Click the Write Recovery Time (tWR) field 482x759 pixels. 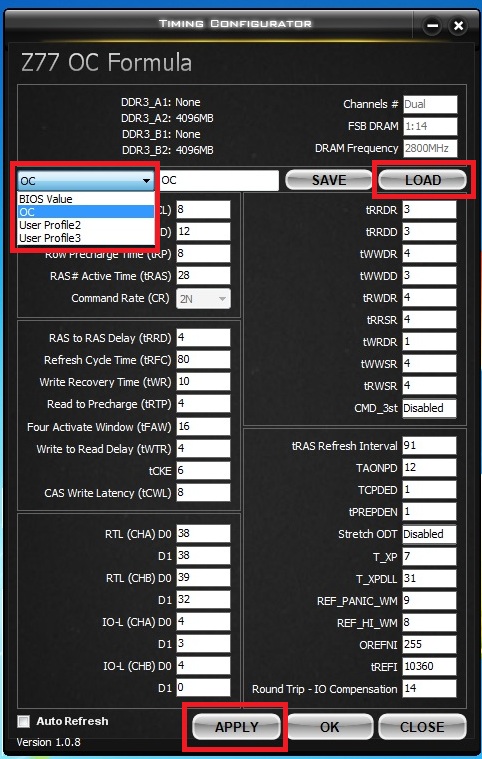(203, 381)
